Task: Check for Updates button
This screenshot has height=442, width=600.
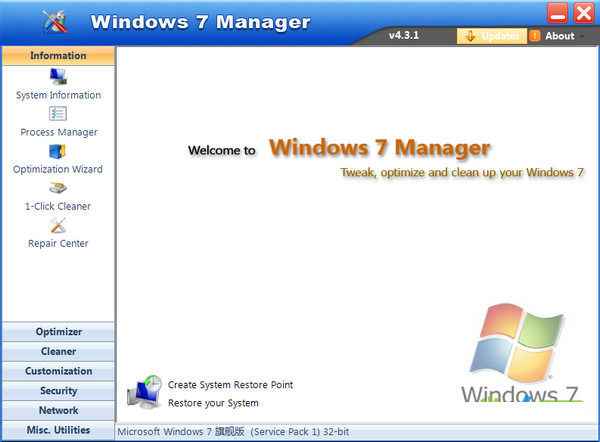Action: point(492,36)
